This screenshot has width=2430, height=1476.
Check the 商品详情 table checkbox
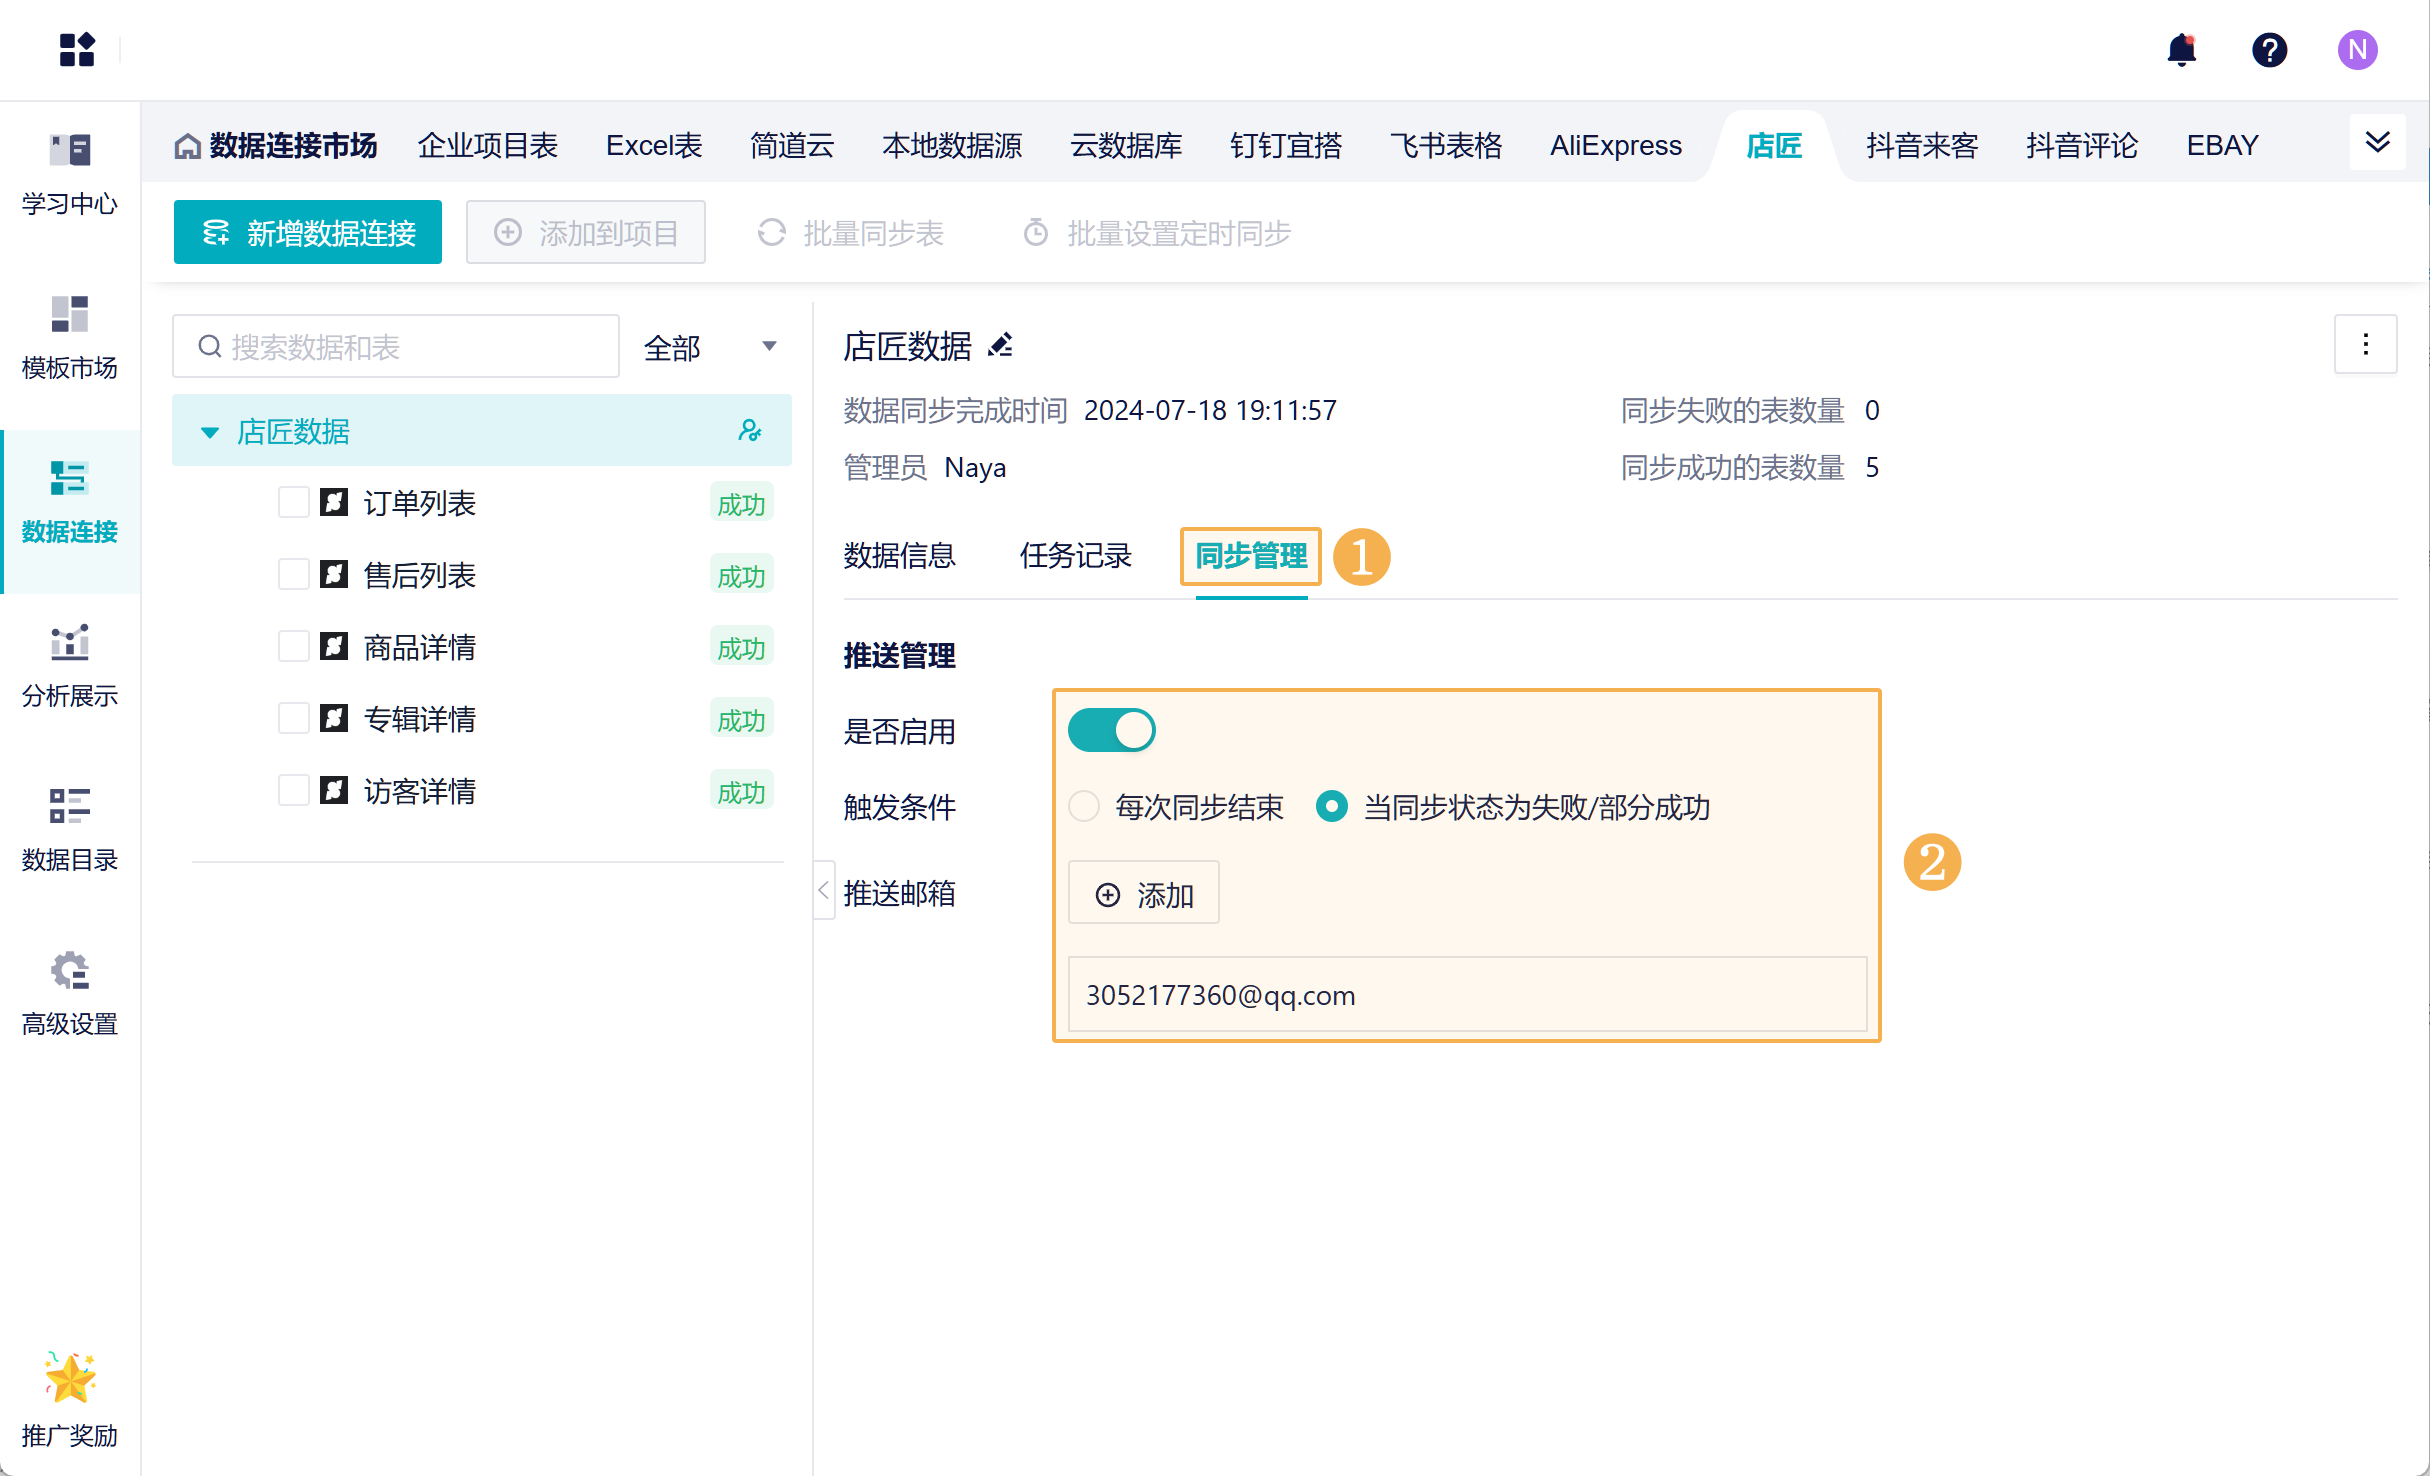(293, 646)
